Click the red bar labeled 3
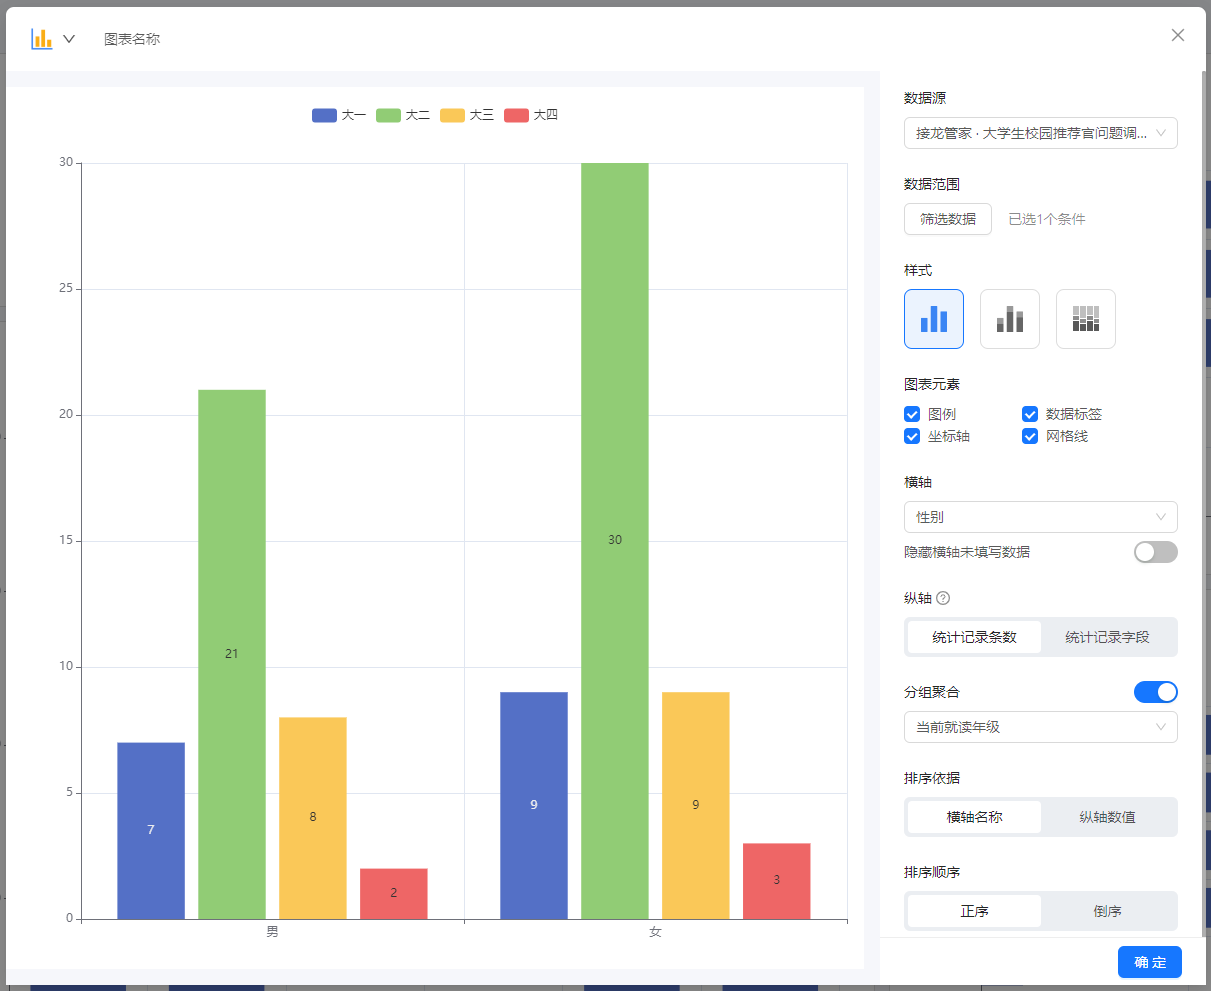Screen dimensions: 1211x991 [x=777, y=881]
